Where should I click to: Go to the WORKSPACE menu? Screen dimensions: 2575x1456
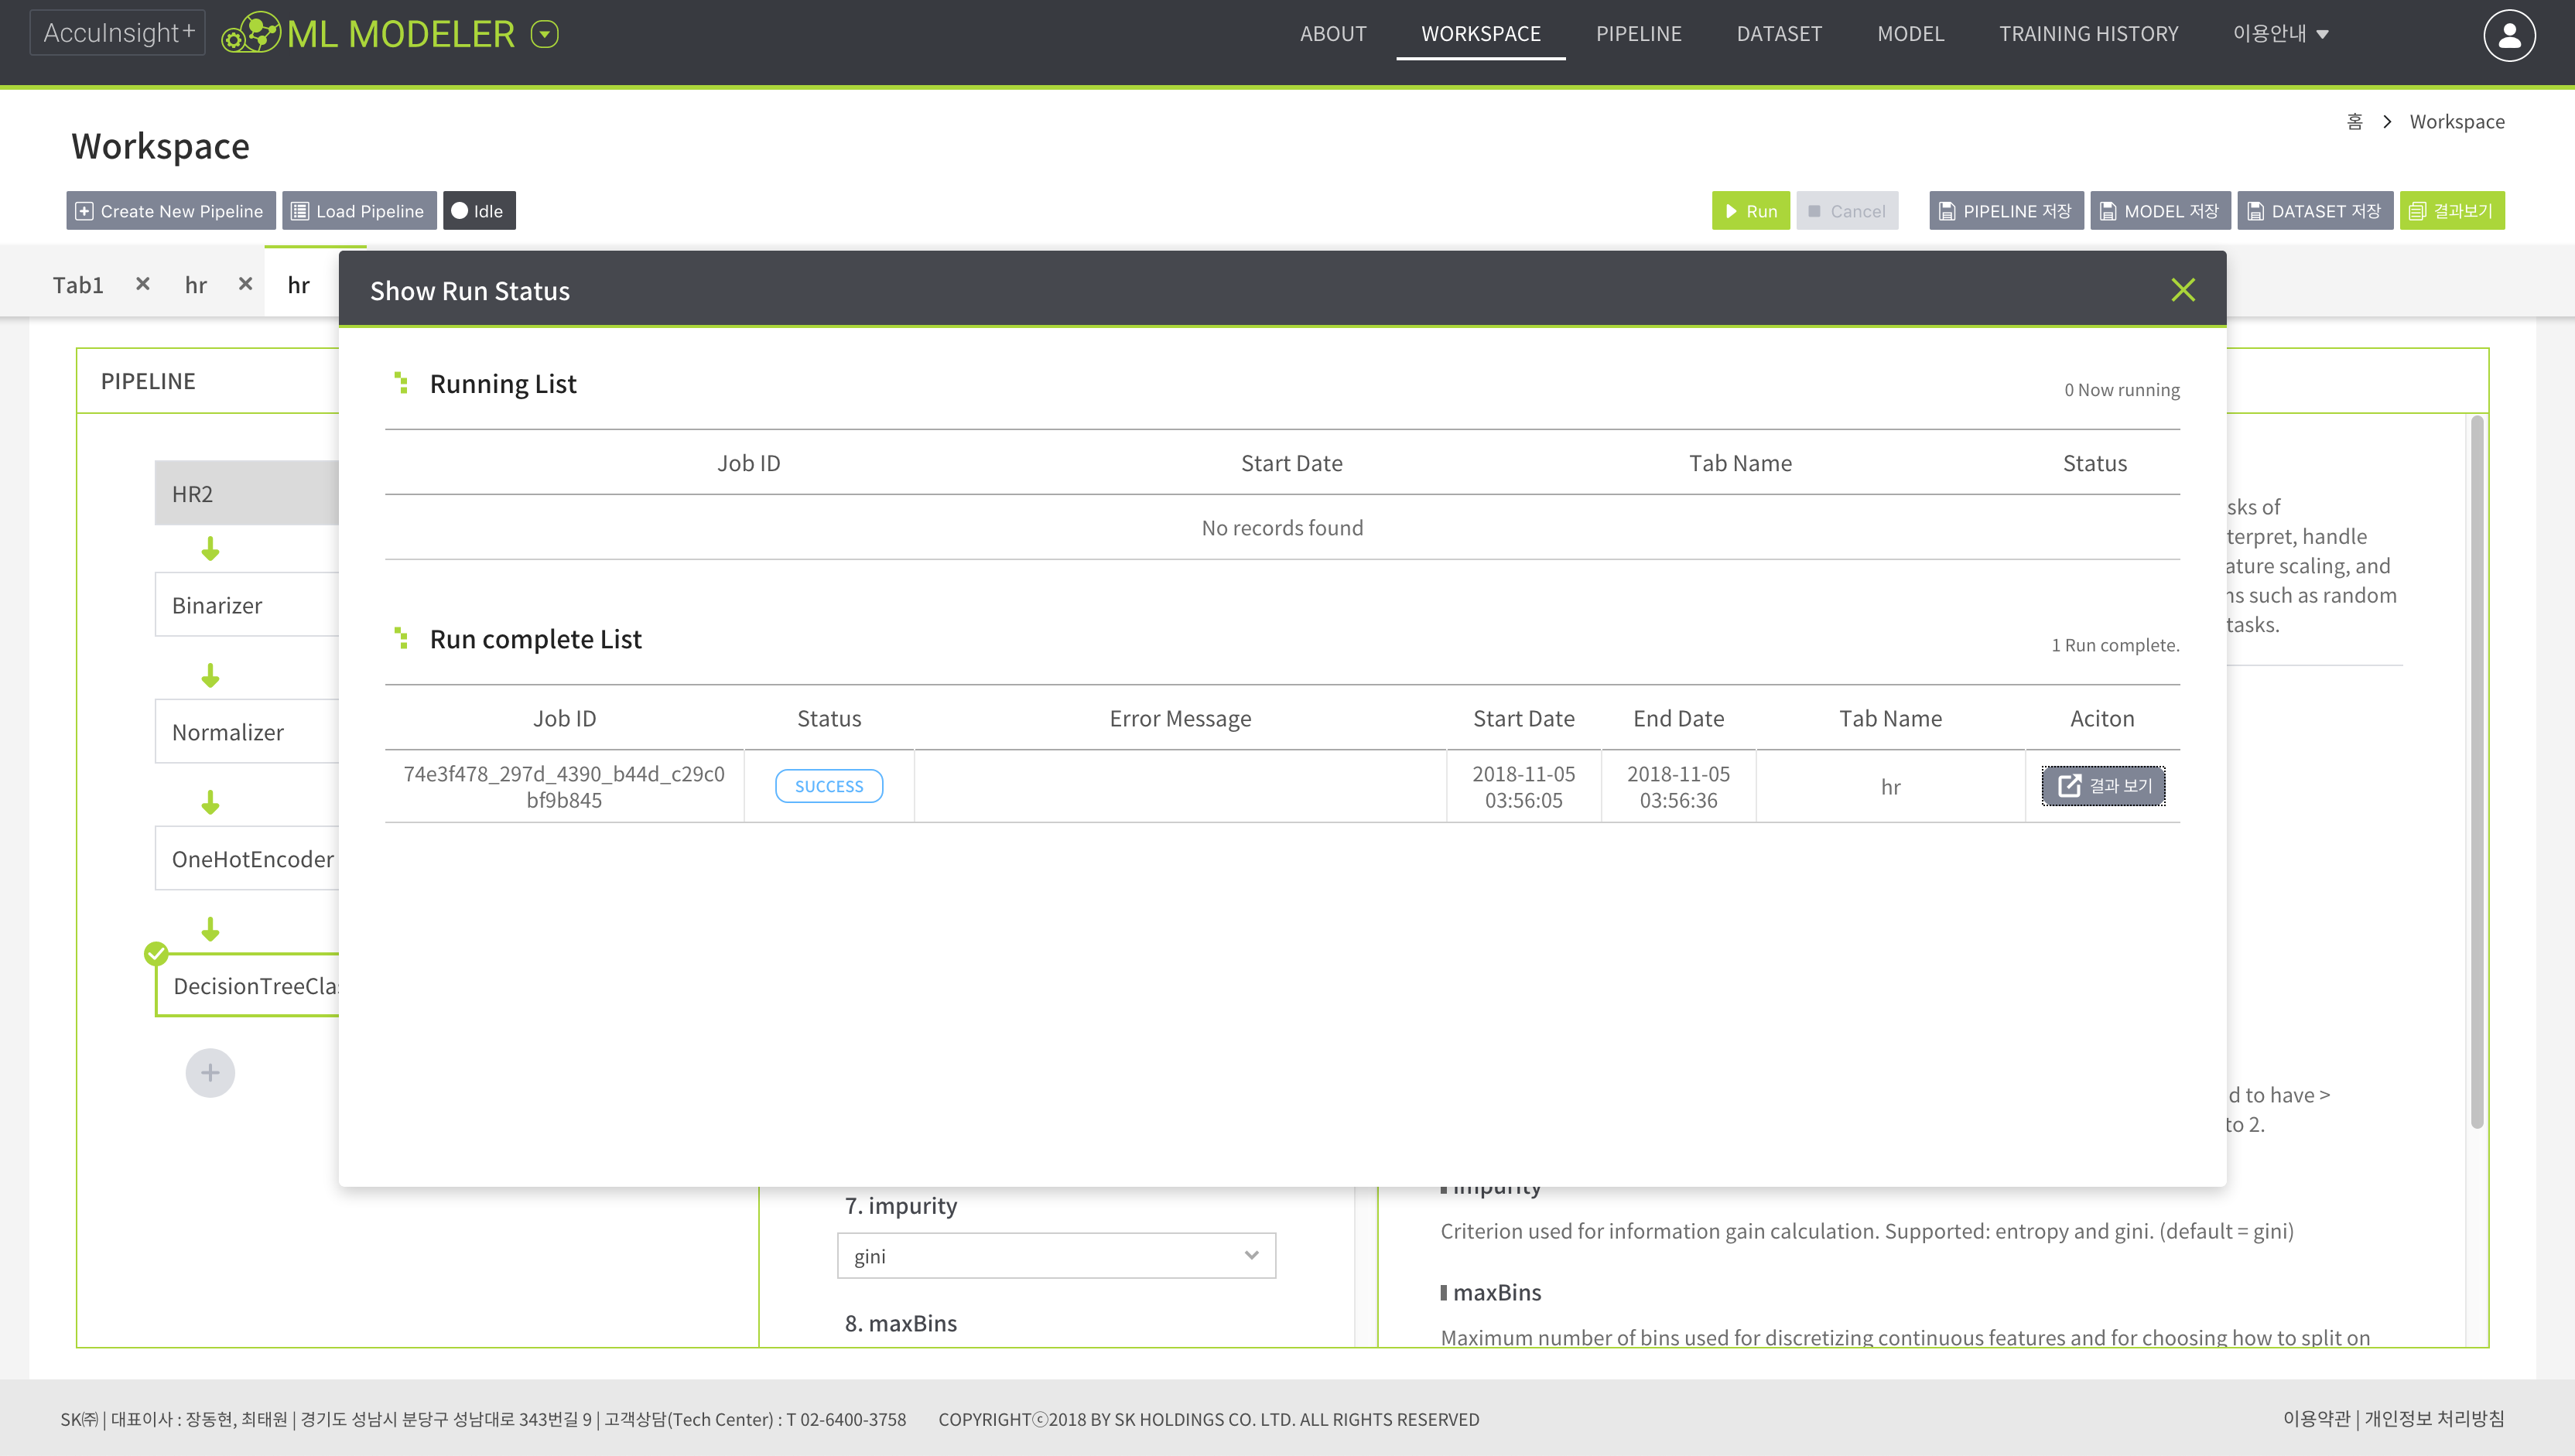pyautogui.click(x=1480, y=34)
